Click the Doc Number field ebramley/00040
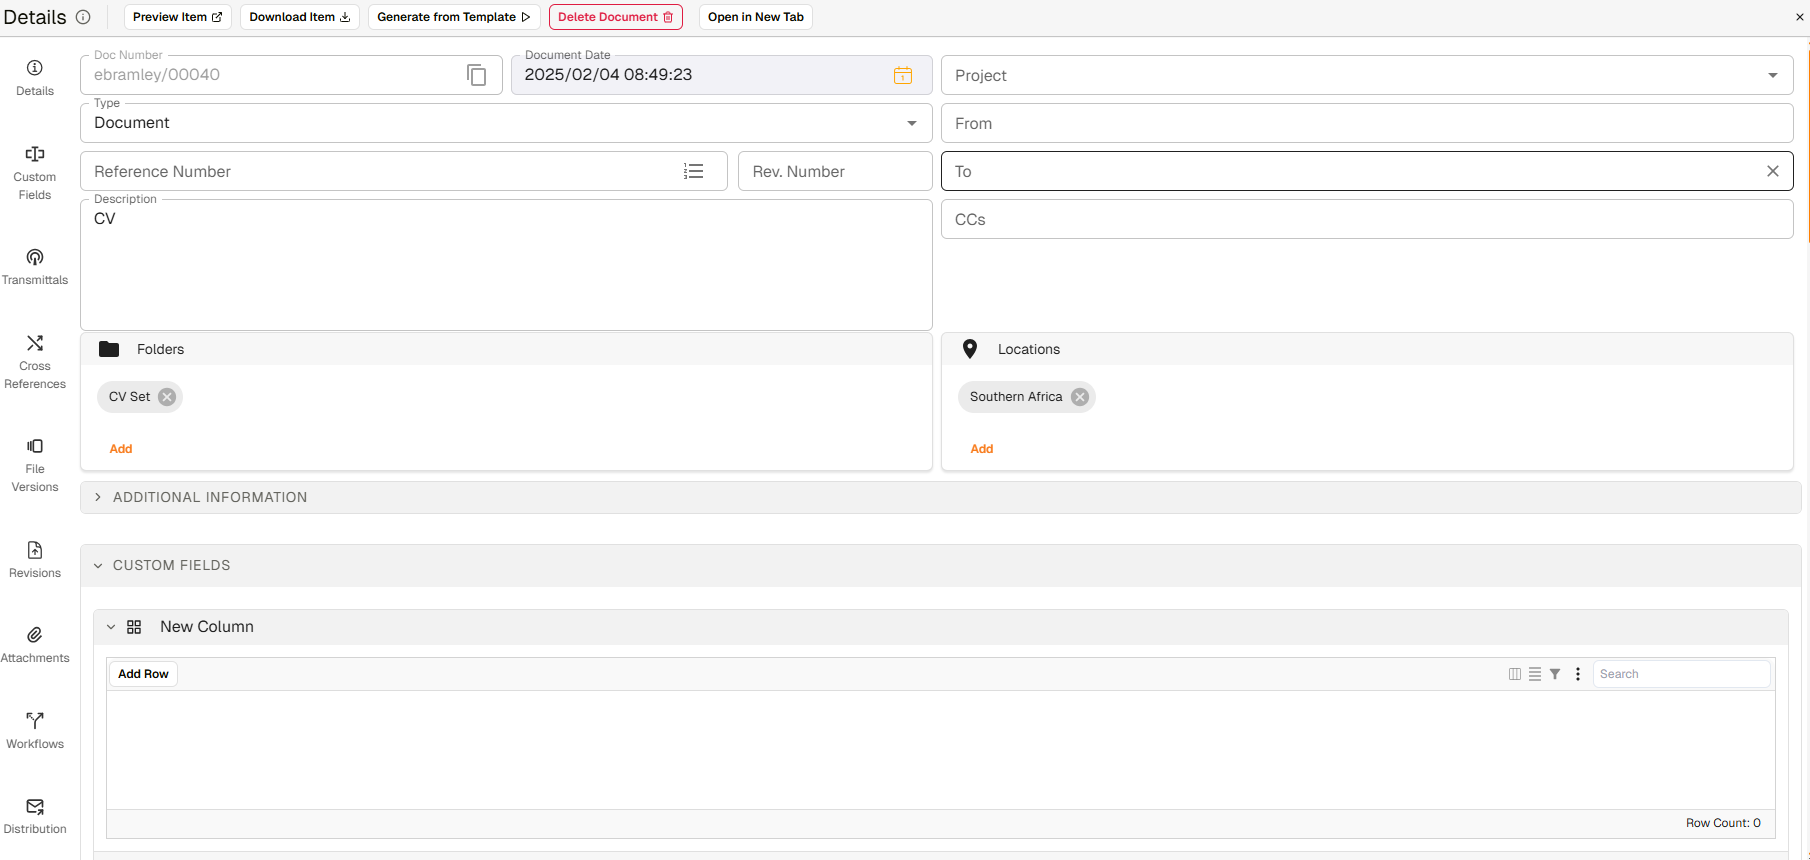 pyautogui.click(x=291, y=75)
